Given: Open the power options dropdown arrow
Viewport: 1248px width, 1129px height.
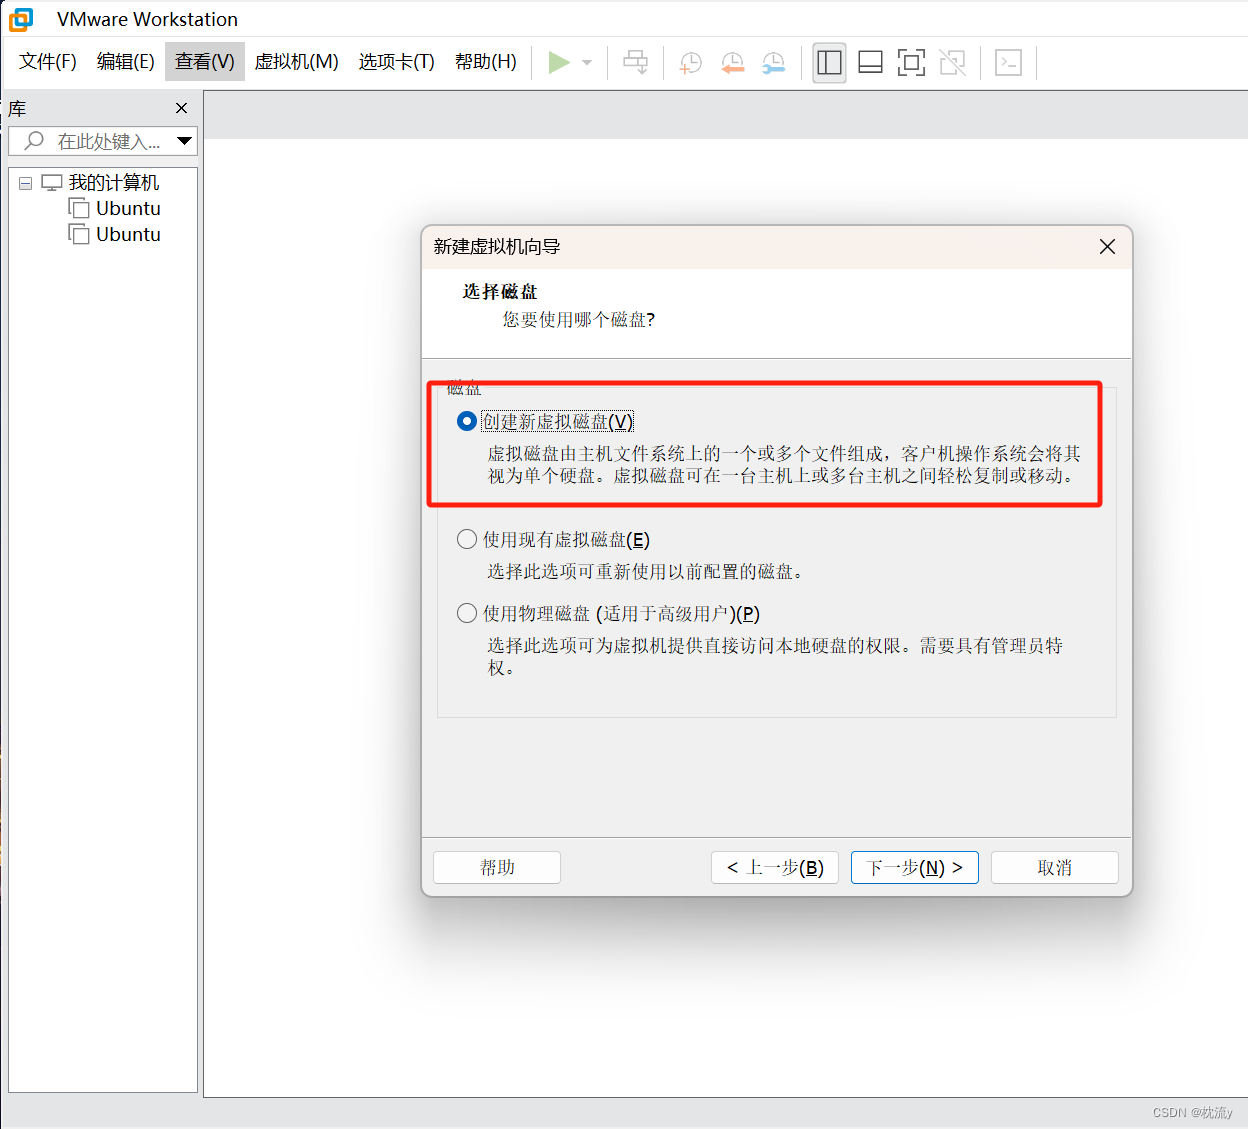Looking at the screenshot, I should coord(587,62).
